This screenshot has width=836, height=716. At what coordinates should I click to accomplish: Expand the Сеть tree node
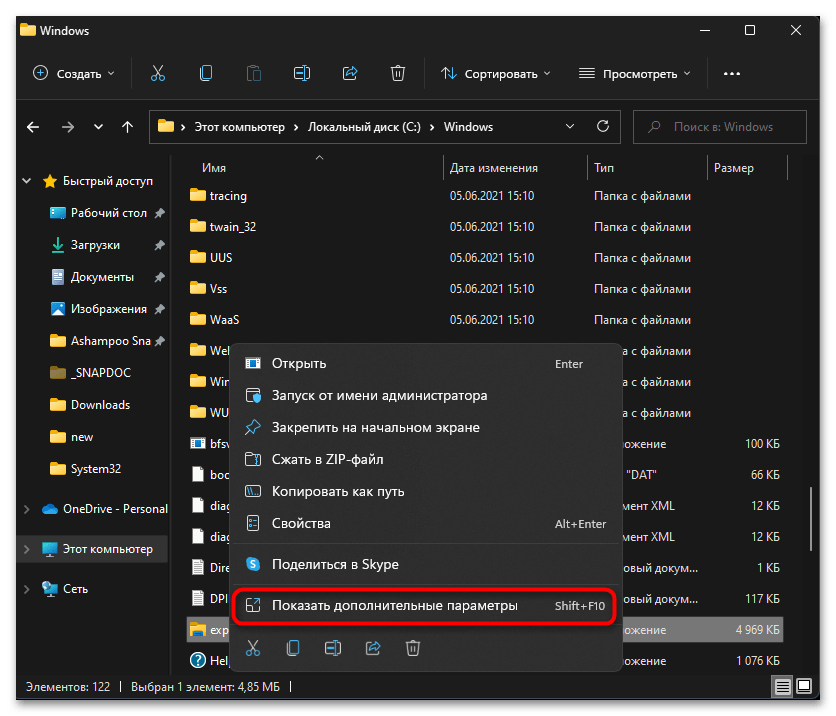(27, 589)
